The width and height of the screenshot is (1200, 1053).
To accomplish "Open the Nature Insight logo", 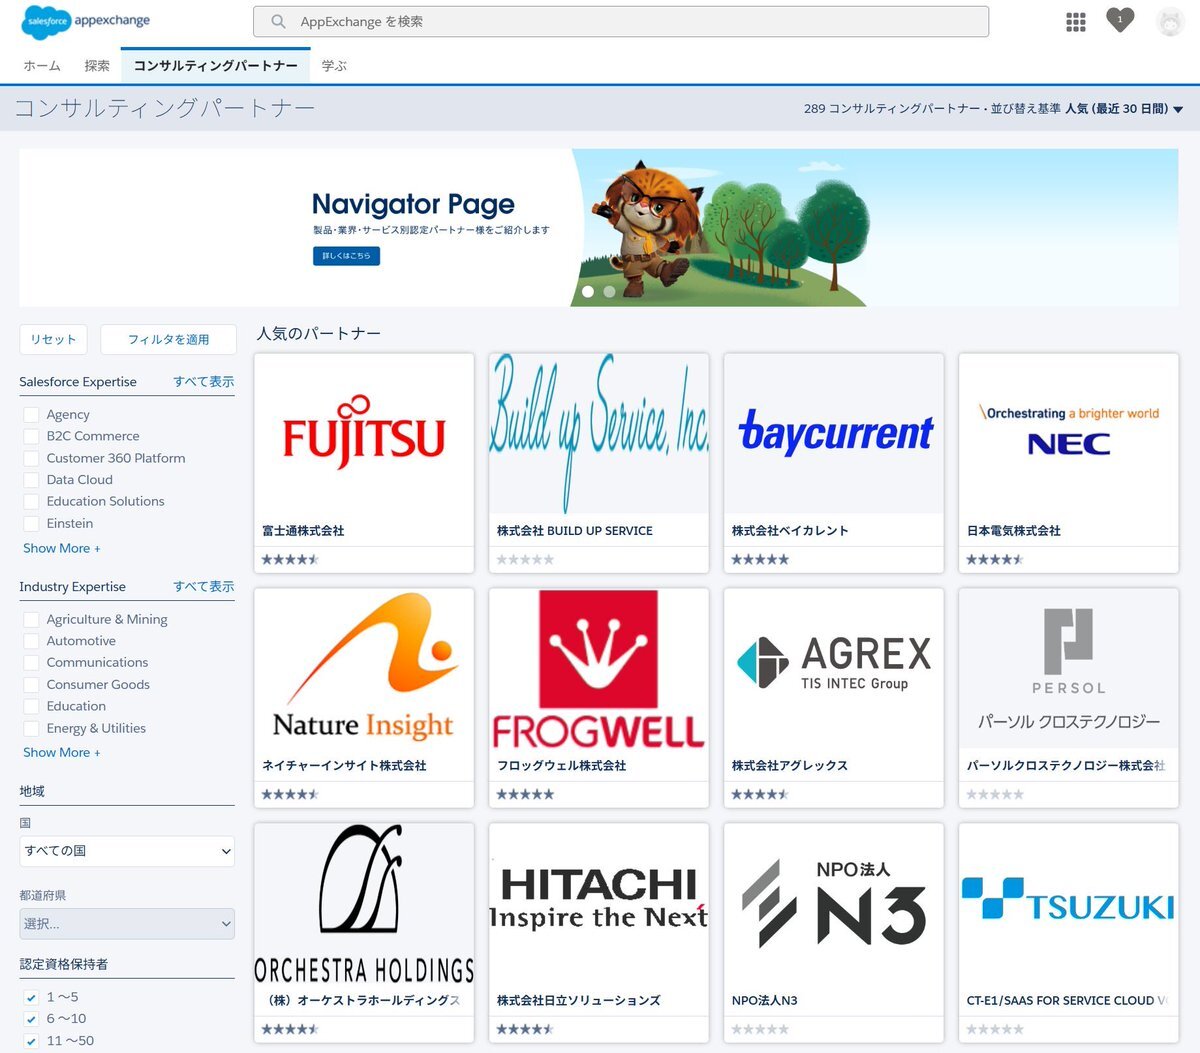I will click(x=364, y=669).
